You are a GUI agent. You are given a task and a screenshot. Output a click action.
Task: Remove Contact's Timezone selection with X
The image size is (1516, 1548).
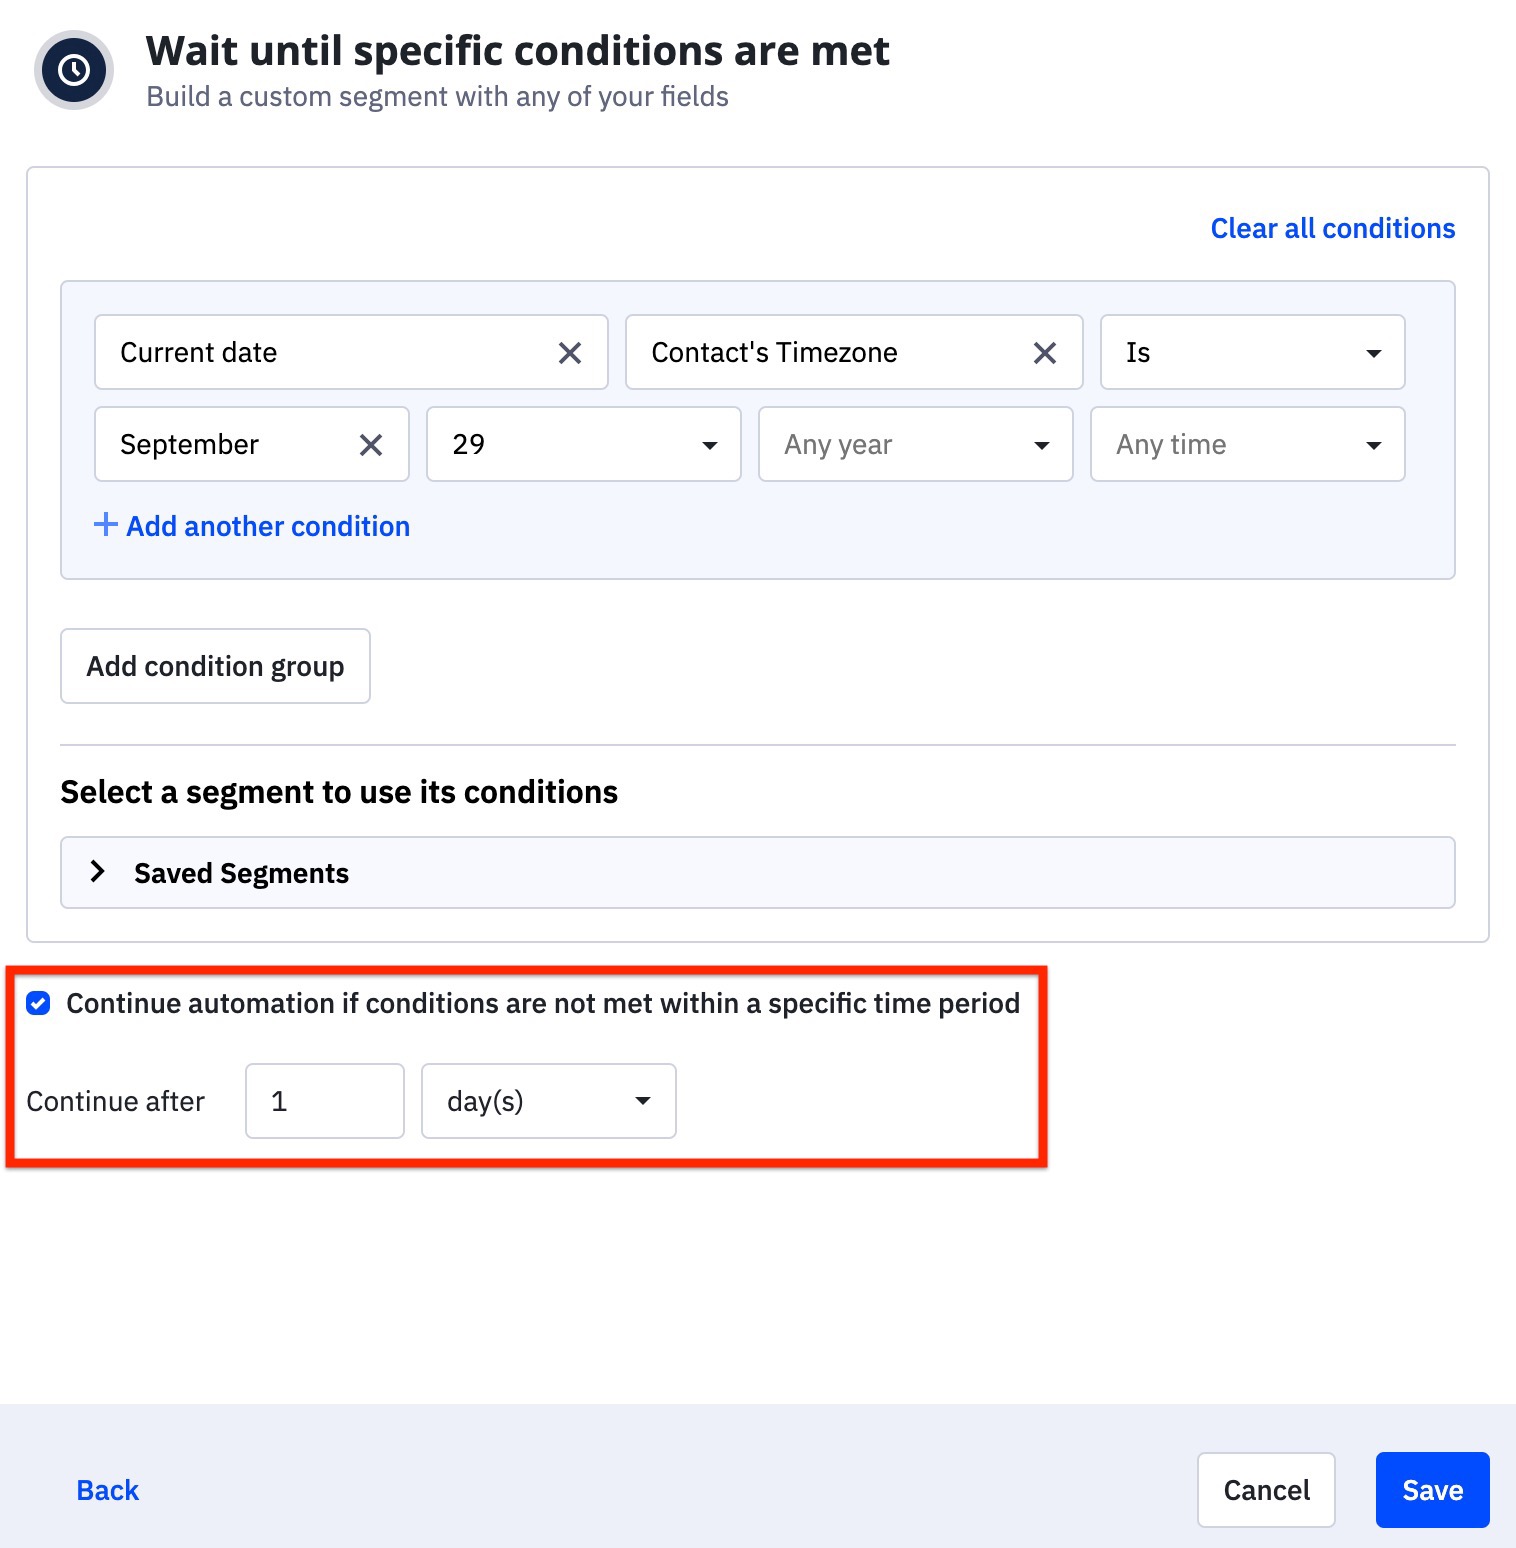click(x=1045, y=353)
